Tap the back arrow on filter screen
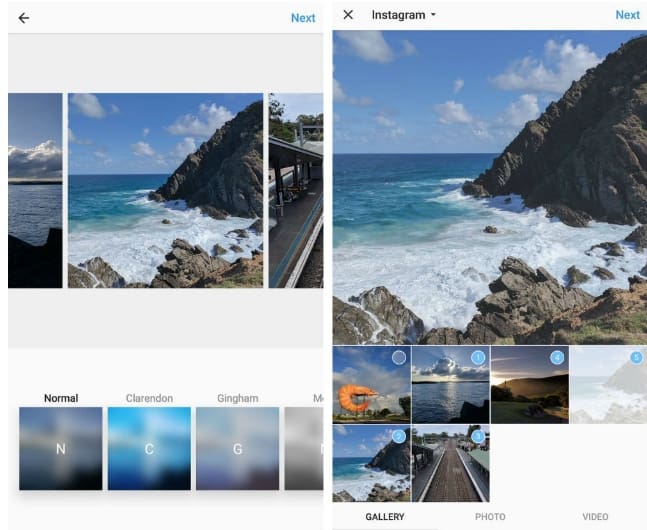This screenshot has height=530, width=647. click(24, 18)
